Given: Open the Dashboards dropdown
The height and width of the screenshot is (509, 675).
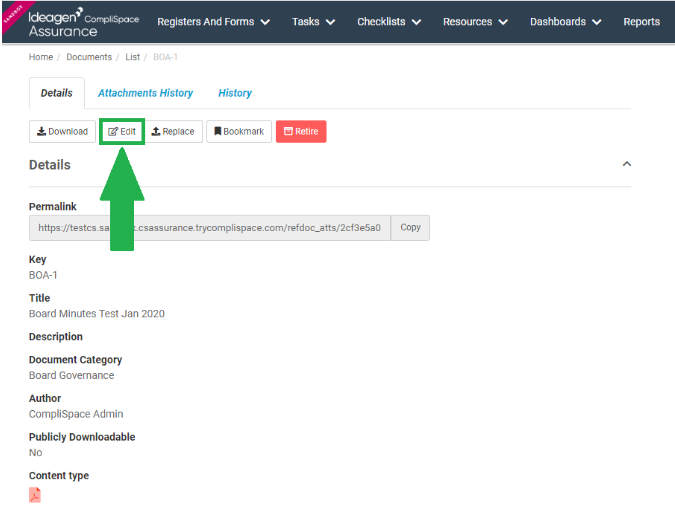Looking at the screenshot, I should 565,22.
